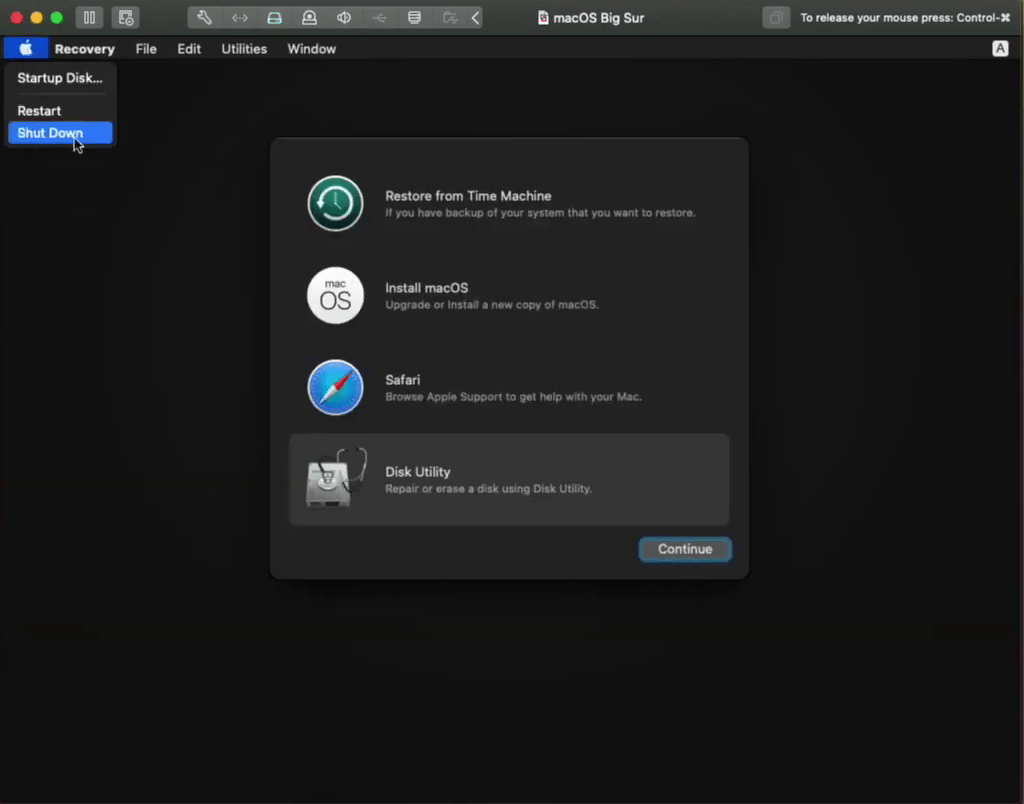
Task: Click the macOS installer icon
Action: [x=335, y=295]
